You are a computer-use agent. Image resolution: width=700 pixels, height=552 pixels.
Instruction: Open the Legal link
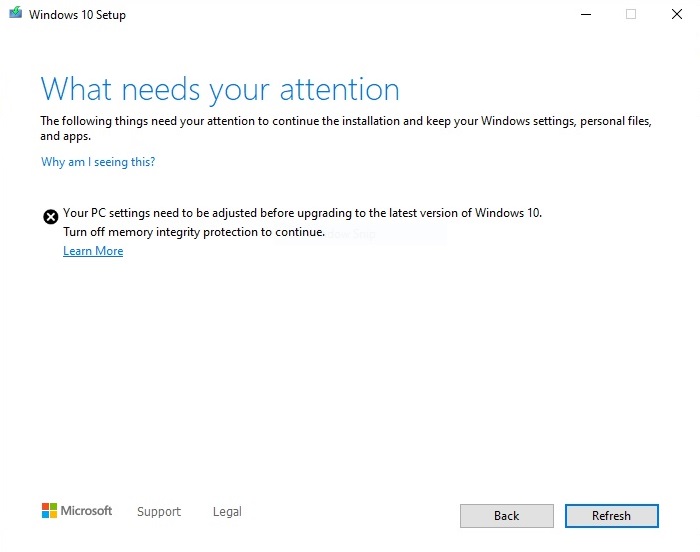click(227, 511)
